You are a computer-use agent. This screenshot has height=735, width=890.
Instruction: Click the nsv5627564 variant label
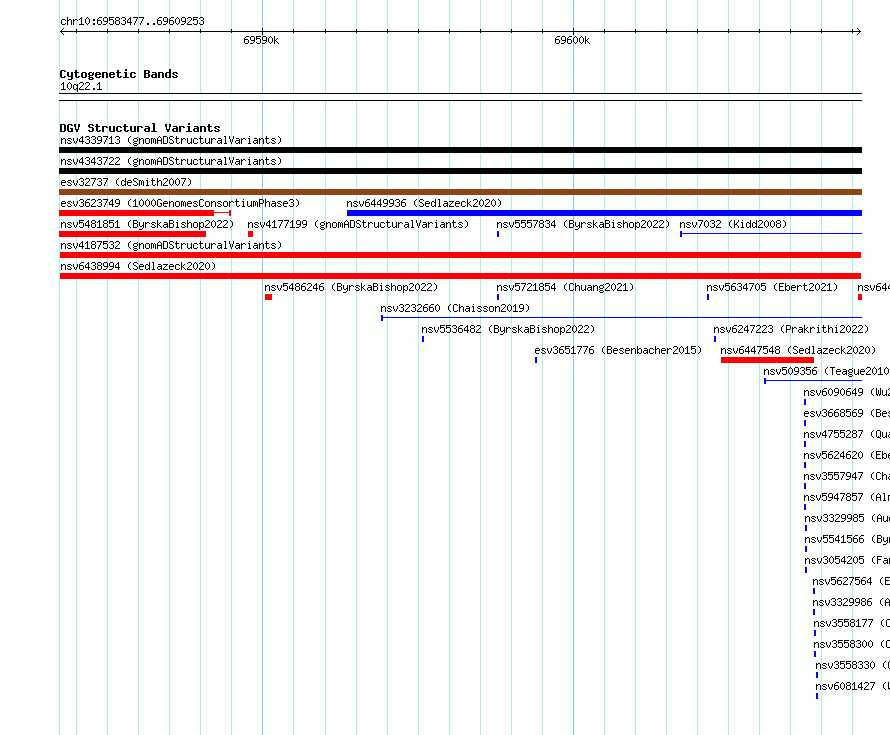pyautogui.click(x=851, y=581)
